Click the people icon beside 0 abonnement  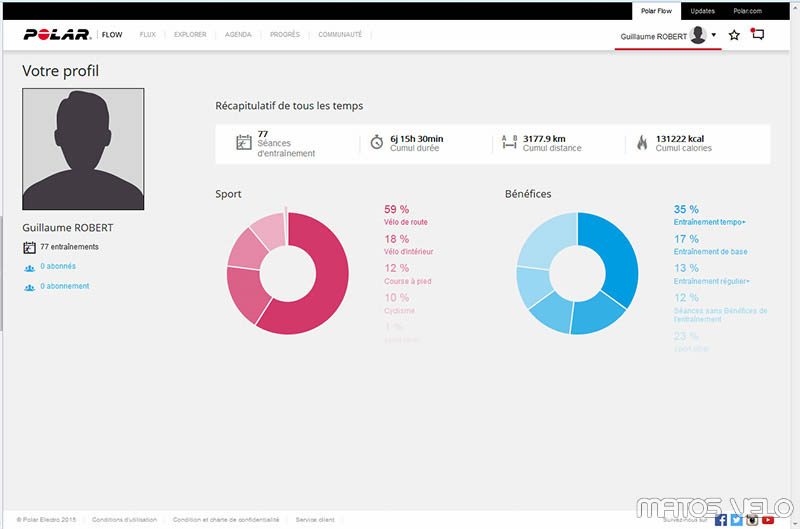(30, 288)
